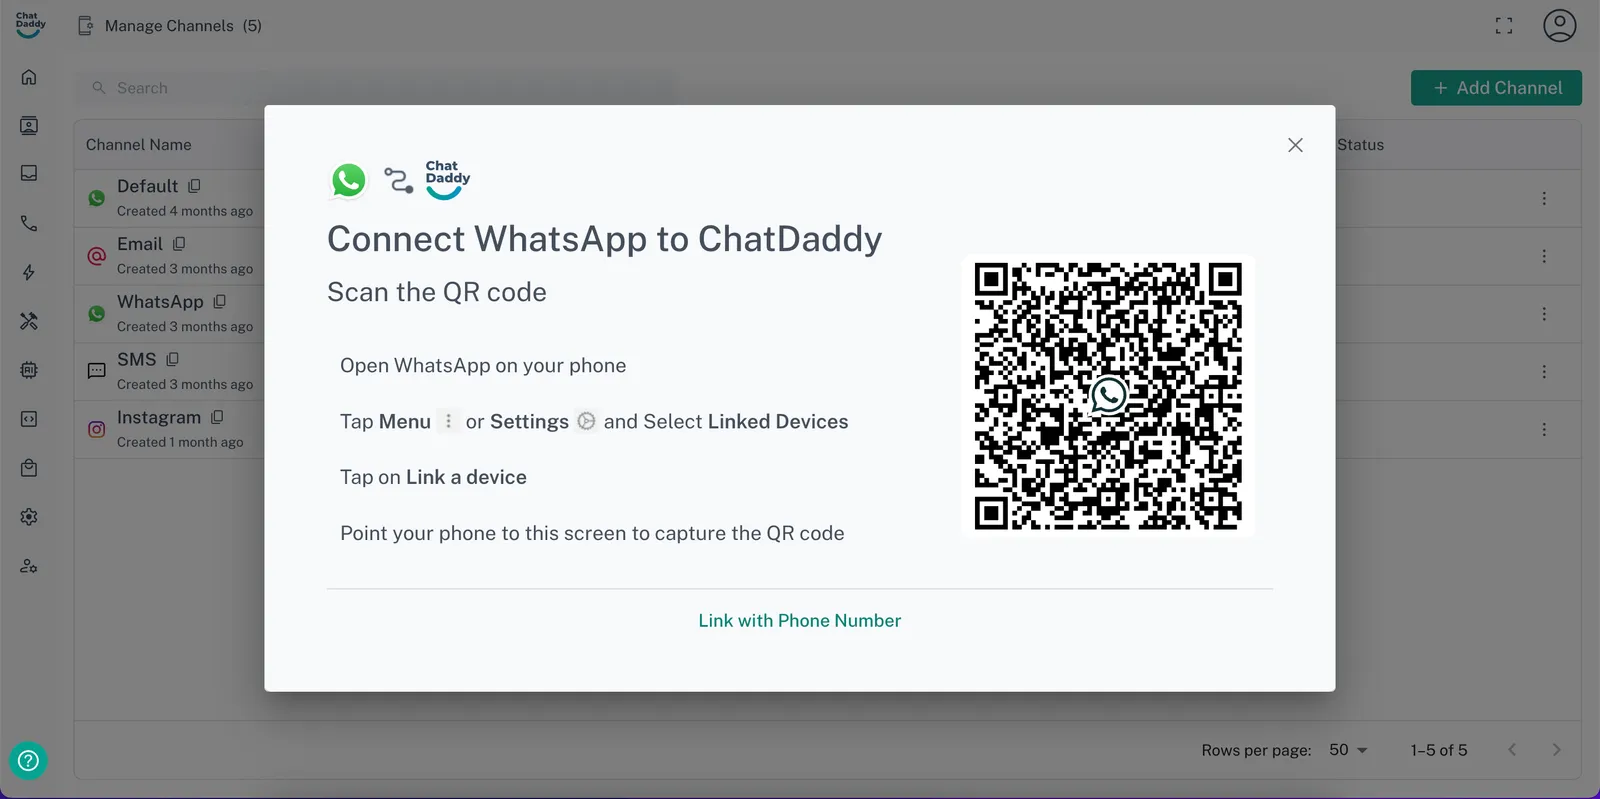Copy the Default channel ID icon
The width and height of the screenshot is (1600, 799).
(x=194, y=186)
